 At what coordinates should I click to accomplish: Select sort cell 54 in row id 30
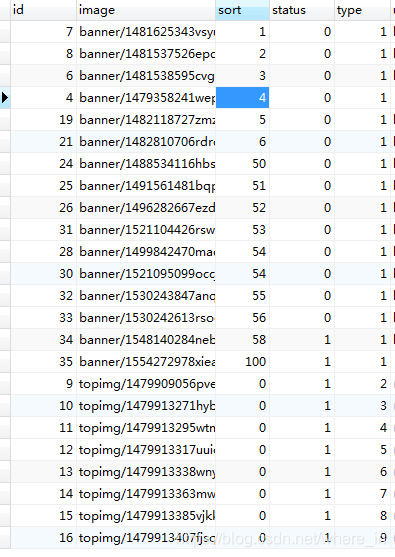[242, 274]
